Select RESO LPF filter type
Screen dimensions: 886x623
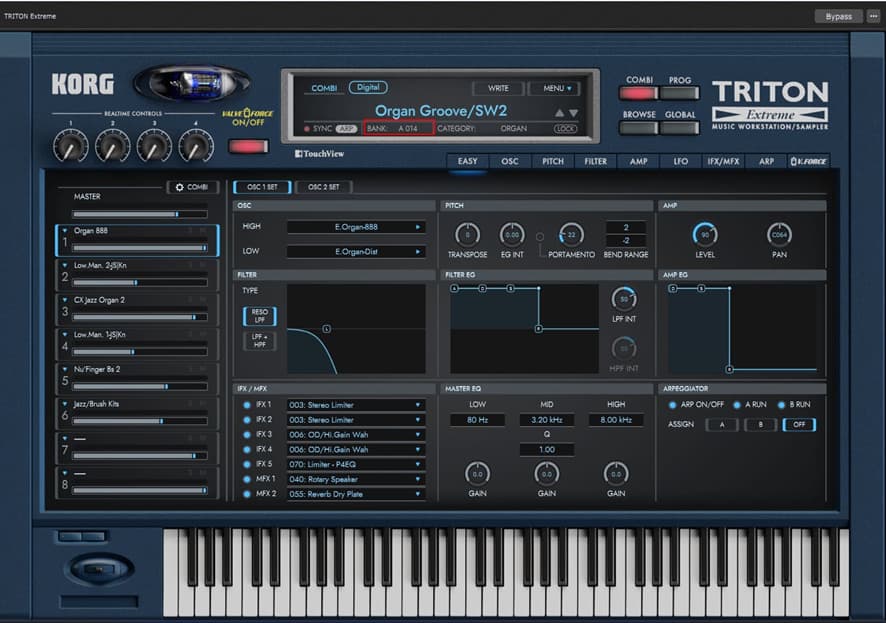[x=260, y=316]
